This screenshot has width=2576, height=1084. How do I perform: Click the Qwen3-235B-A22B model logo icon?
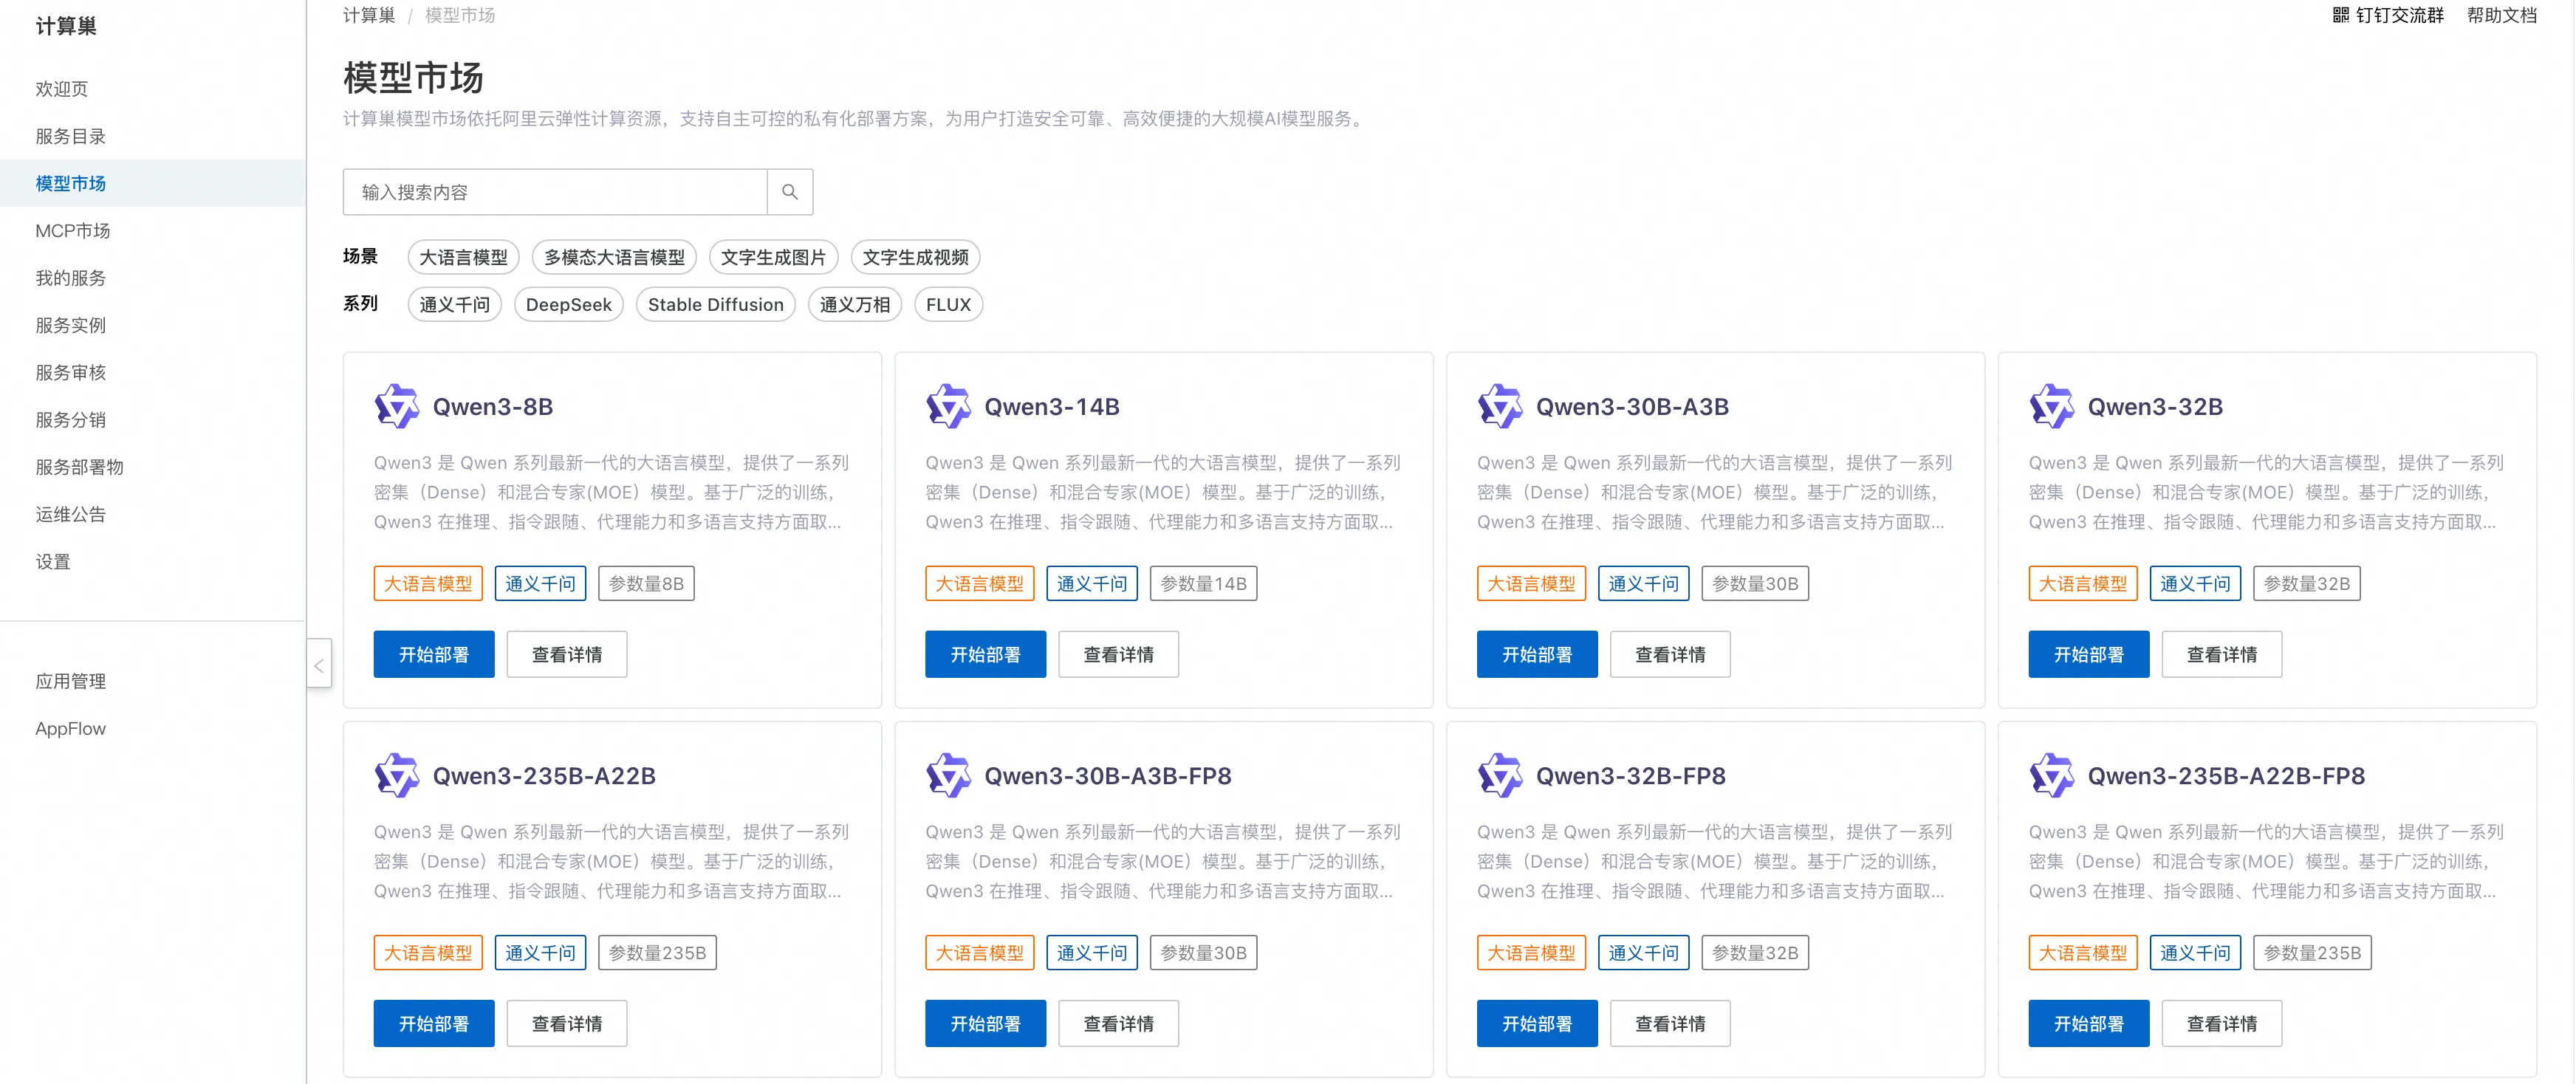pos(396,775)
